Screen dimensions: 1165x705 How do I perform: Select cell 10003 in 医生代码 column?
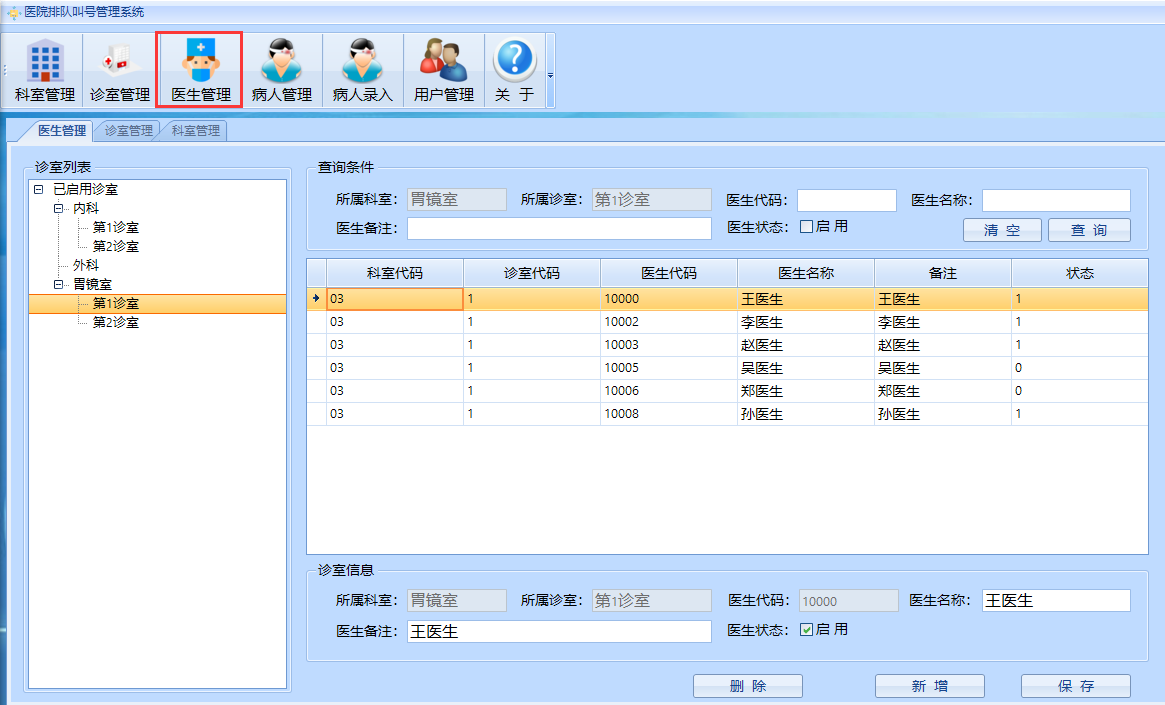[669, 345]
